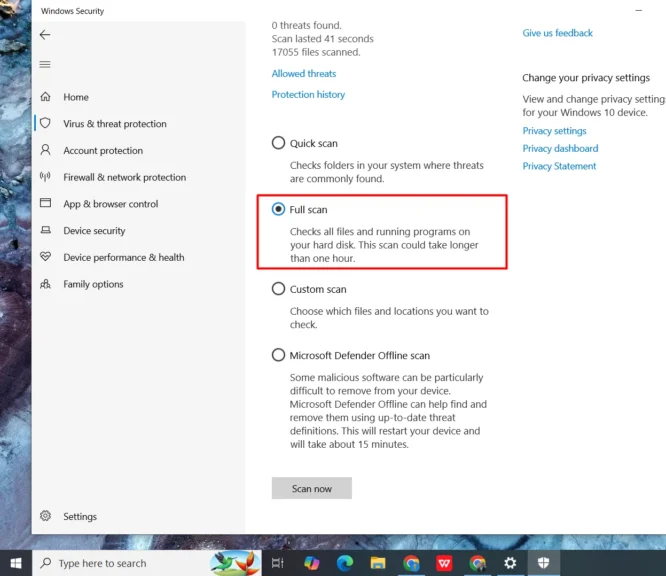Click the Settings gear icon in sidebar
The width and height of the screenshot is (666, 576).
click(45, 516)
